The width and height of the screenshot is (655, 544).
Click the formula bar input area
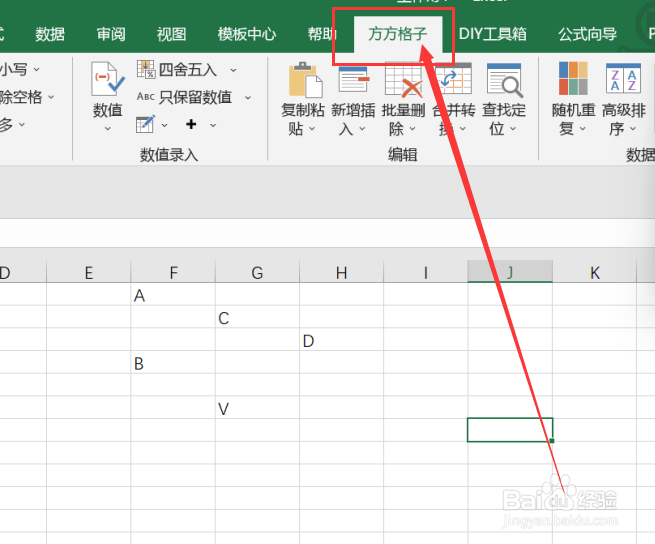click(x=328, y=233)
